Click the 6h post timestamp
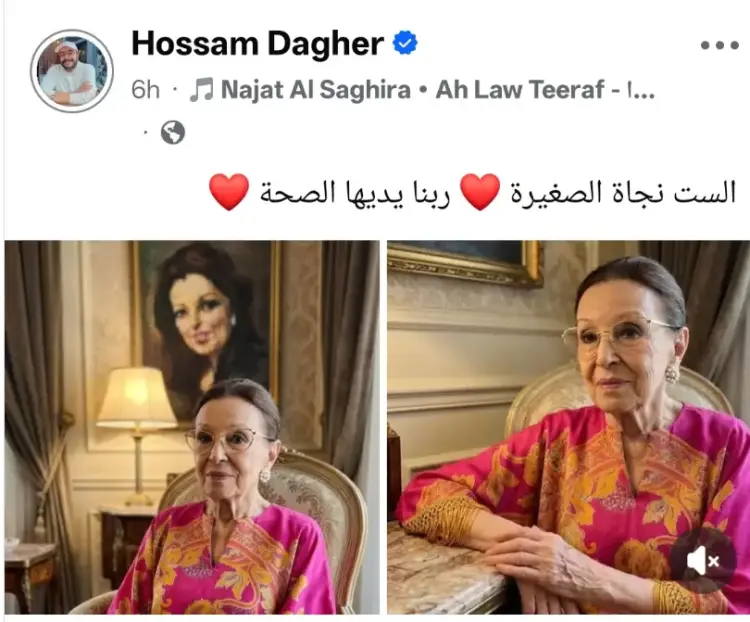This screenshot has height=622, width=750. click(x=145, y=89)
